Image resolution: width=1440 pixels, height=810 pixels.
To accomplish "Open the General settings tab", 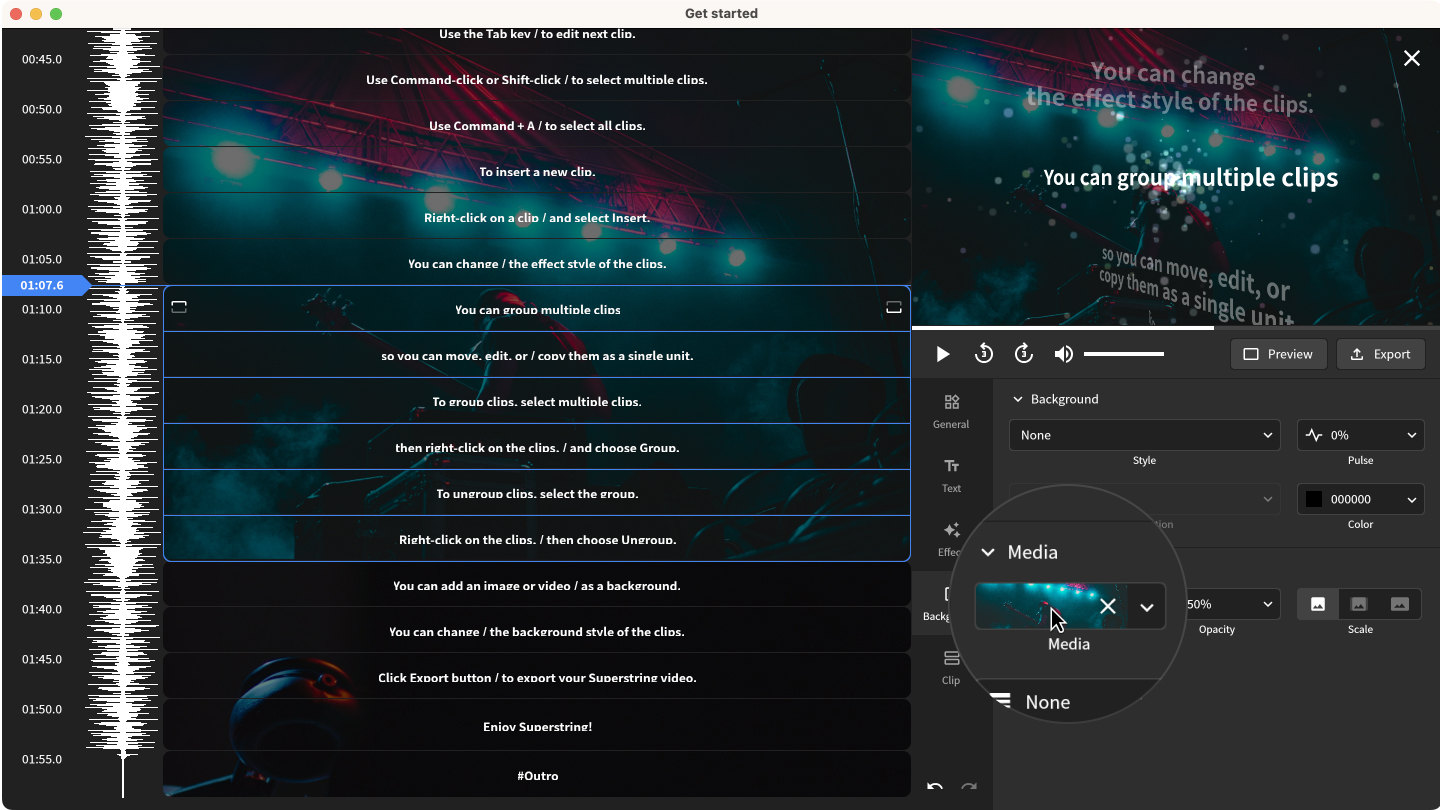I will click(x=951, y=411).
